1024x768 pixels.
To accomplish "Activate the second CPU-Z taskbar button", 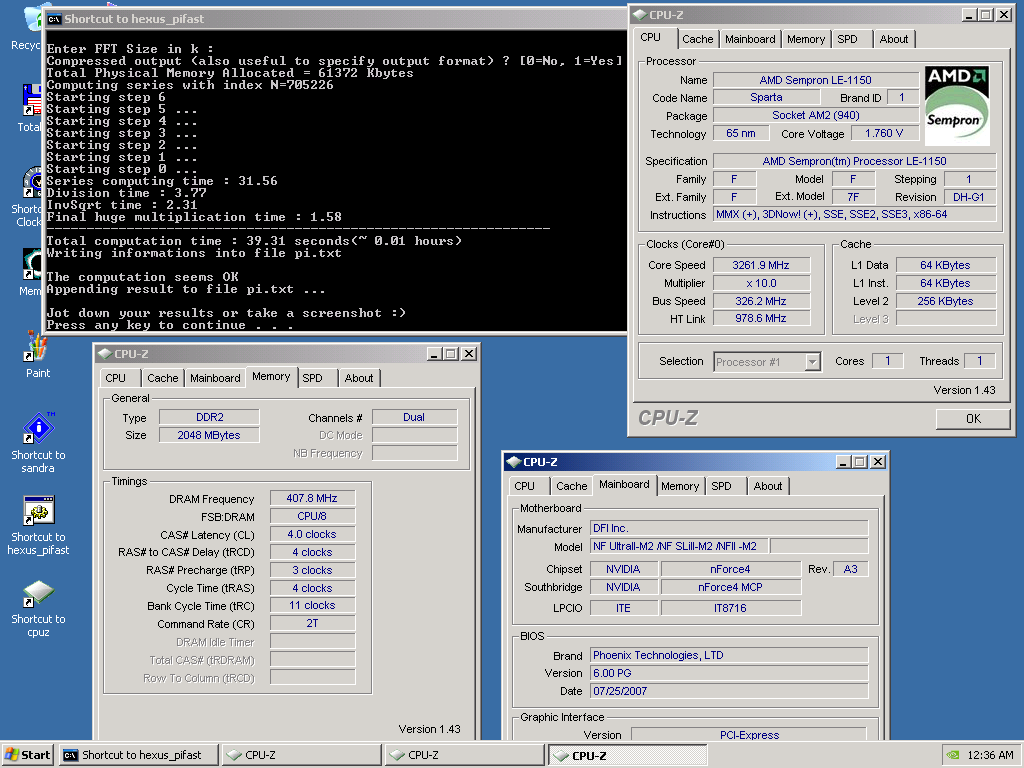I will tap(464, 755).
